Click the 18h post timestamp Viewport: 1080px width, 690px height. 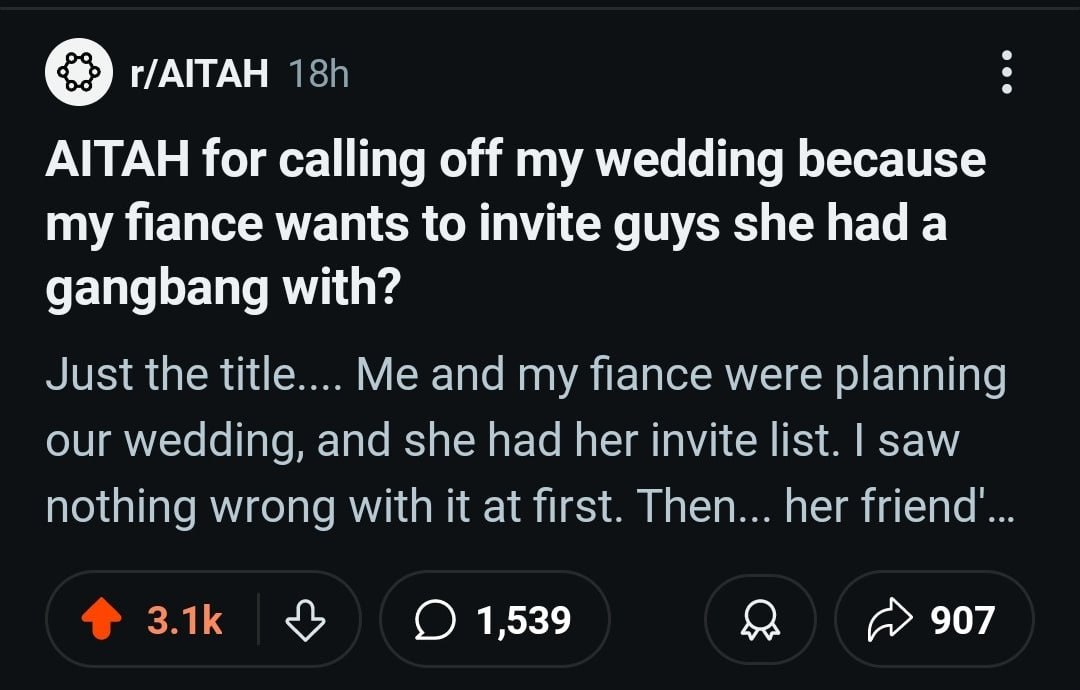318,73
